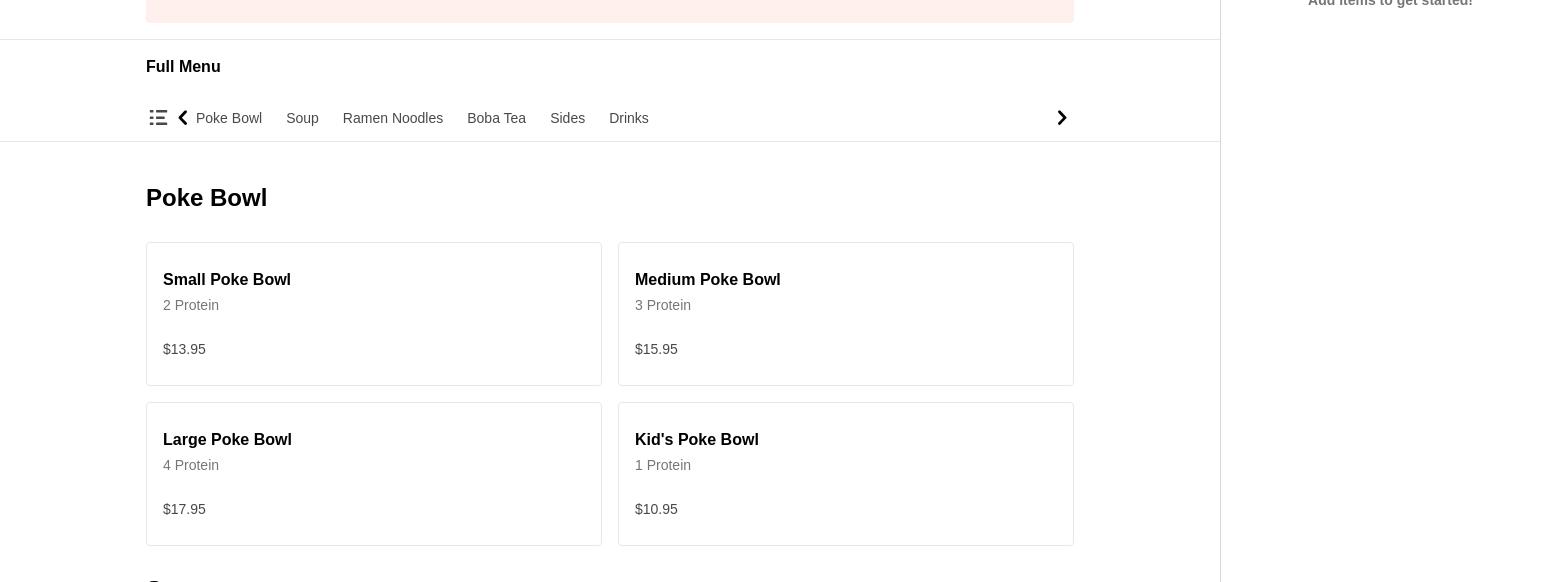Click the "Add items to get started" cart text
This screenshot has height=582, width=1560.
(x=1390, y=3)
